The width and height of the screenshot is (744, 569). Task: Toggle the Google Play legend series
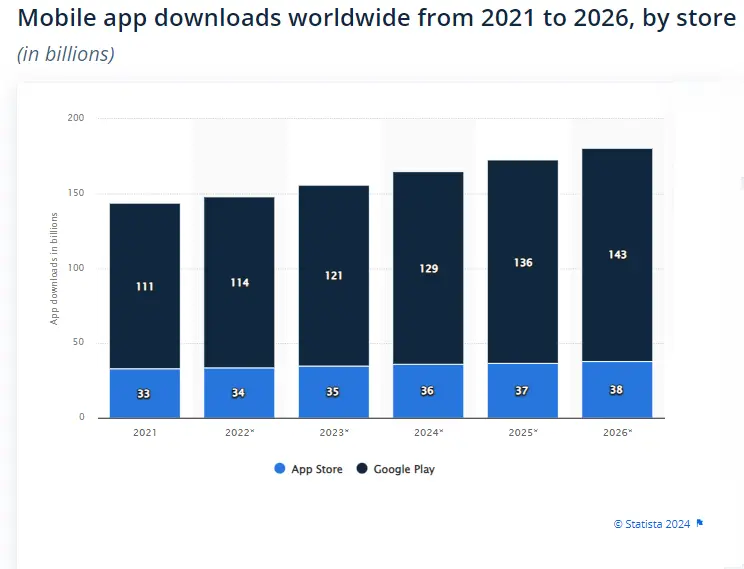[396, 469]
